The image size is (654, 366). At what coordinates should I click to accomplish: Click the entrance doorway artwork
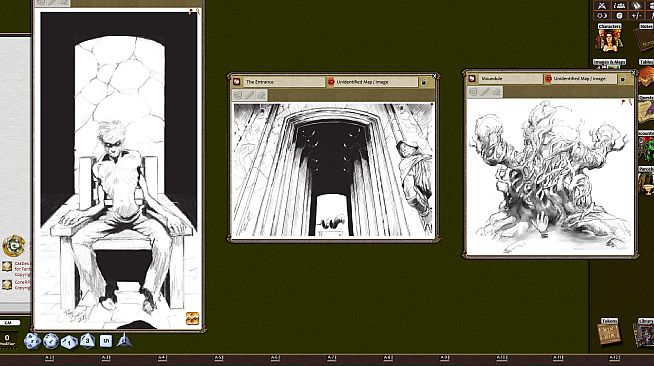pyautogui.click(x=333, y=170)
